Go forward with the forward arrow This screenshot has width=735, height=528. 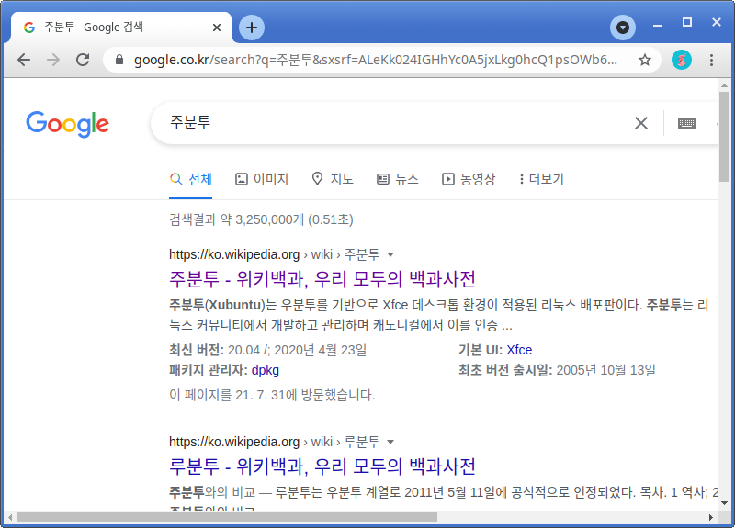pos(53,60)
